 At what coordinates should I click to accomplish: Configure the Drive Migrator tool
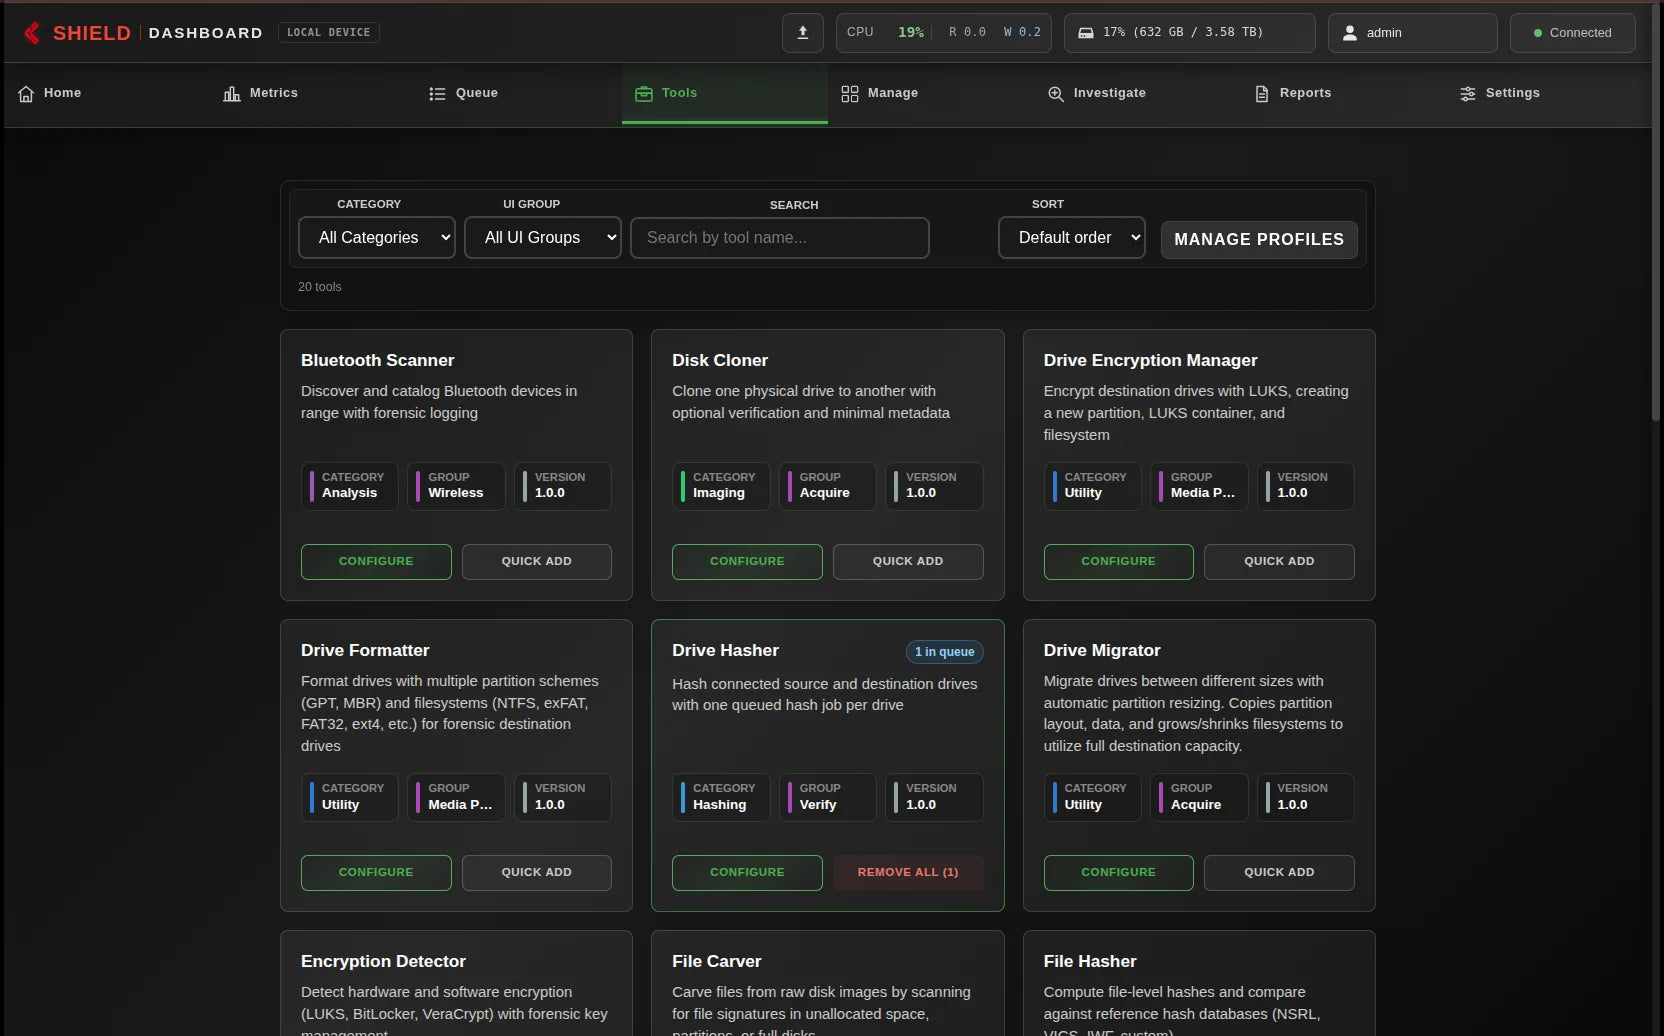[1119, 873]
